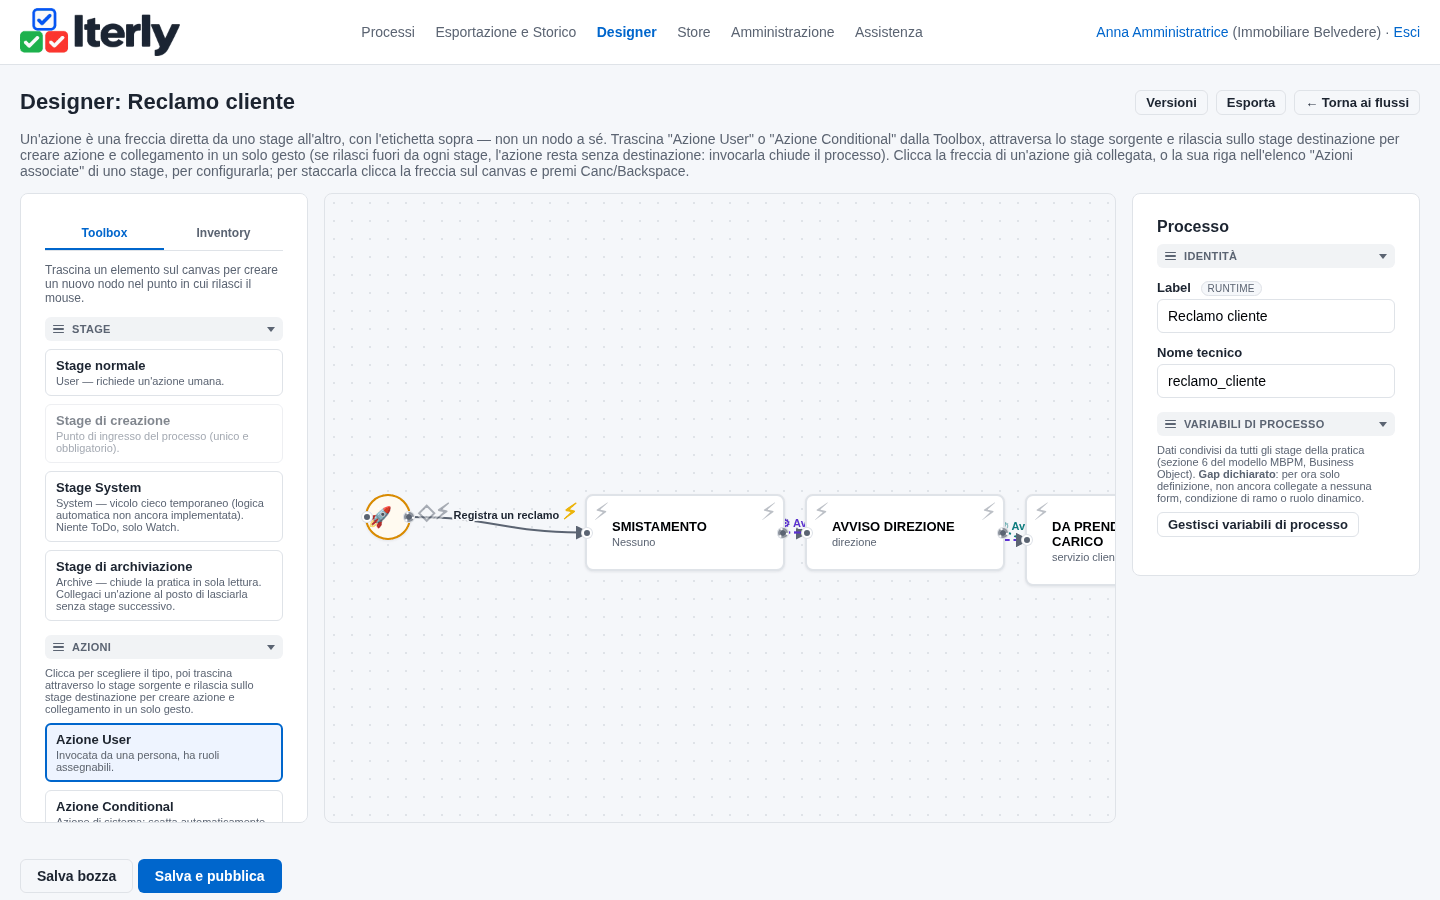Screen dimensions: 1440x900
Task: Open Esportazione e Storico page
Action: (506, 32)
